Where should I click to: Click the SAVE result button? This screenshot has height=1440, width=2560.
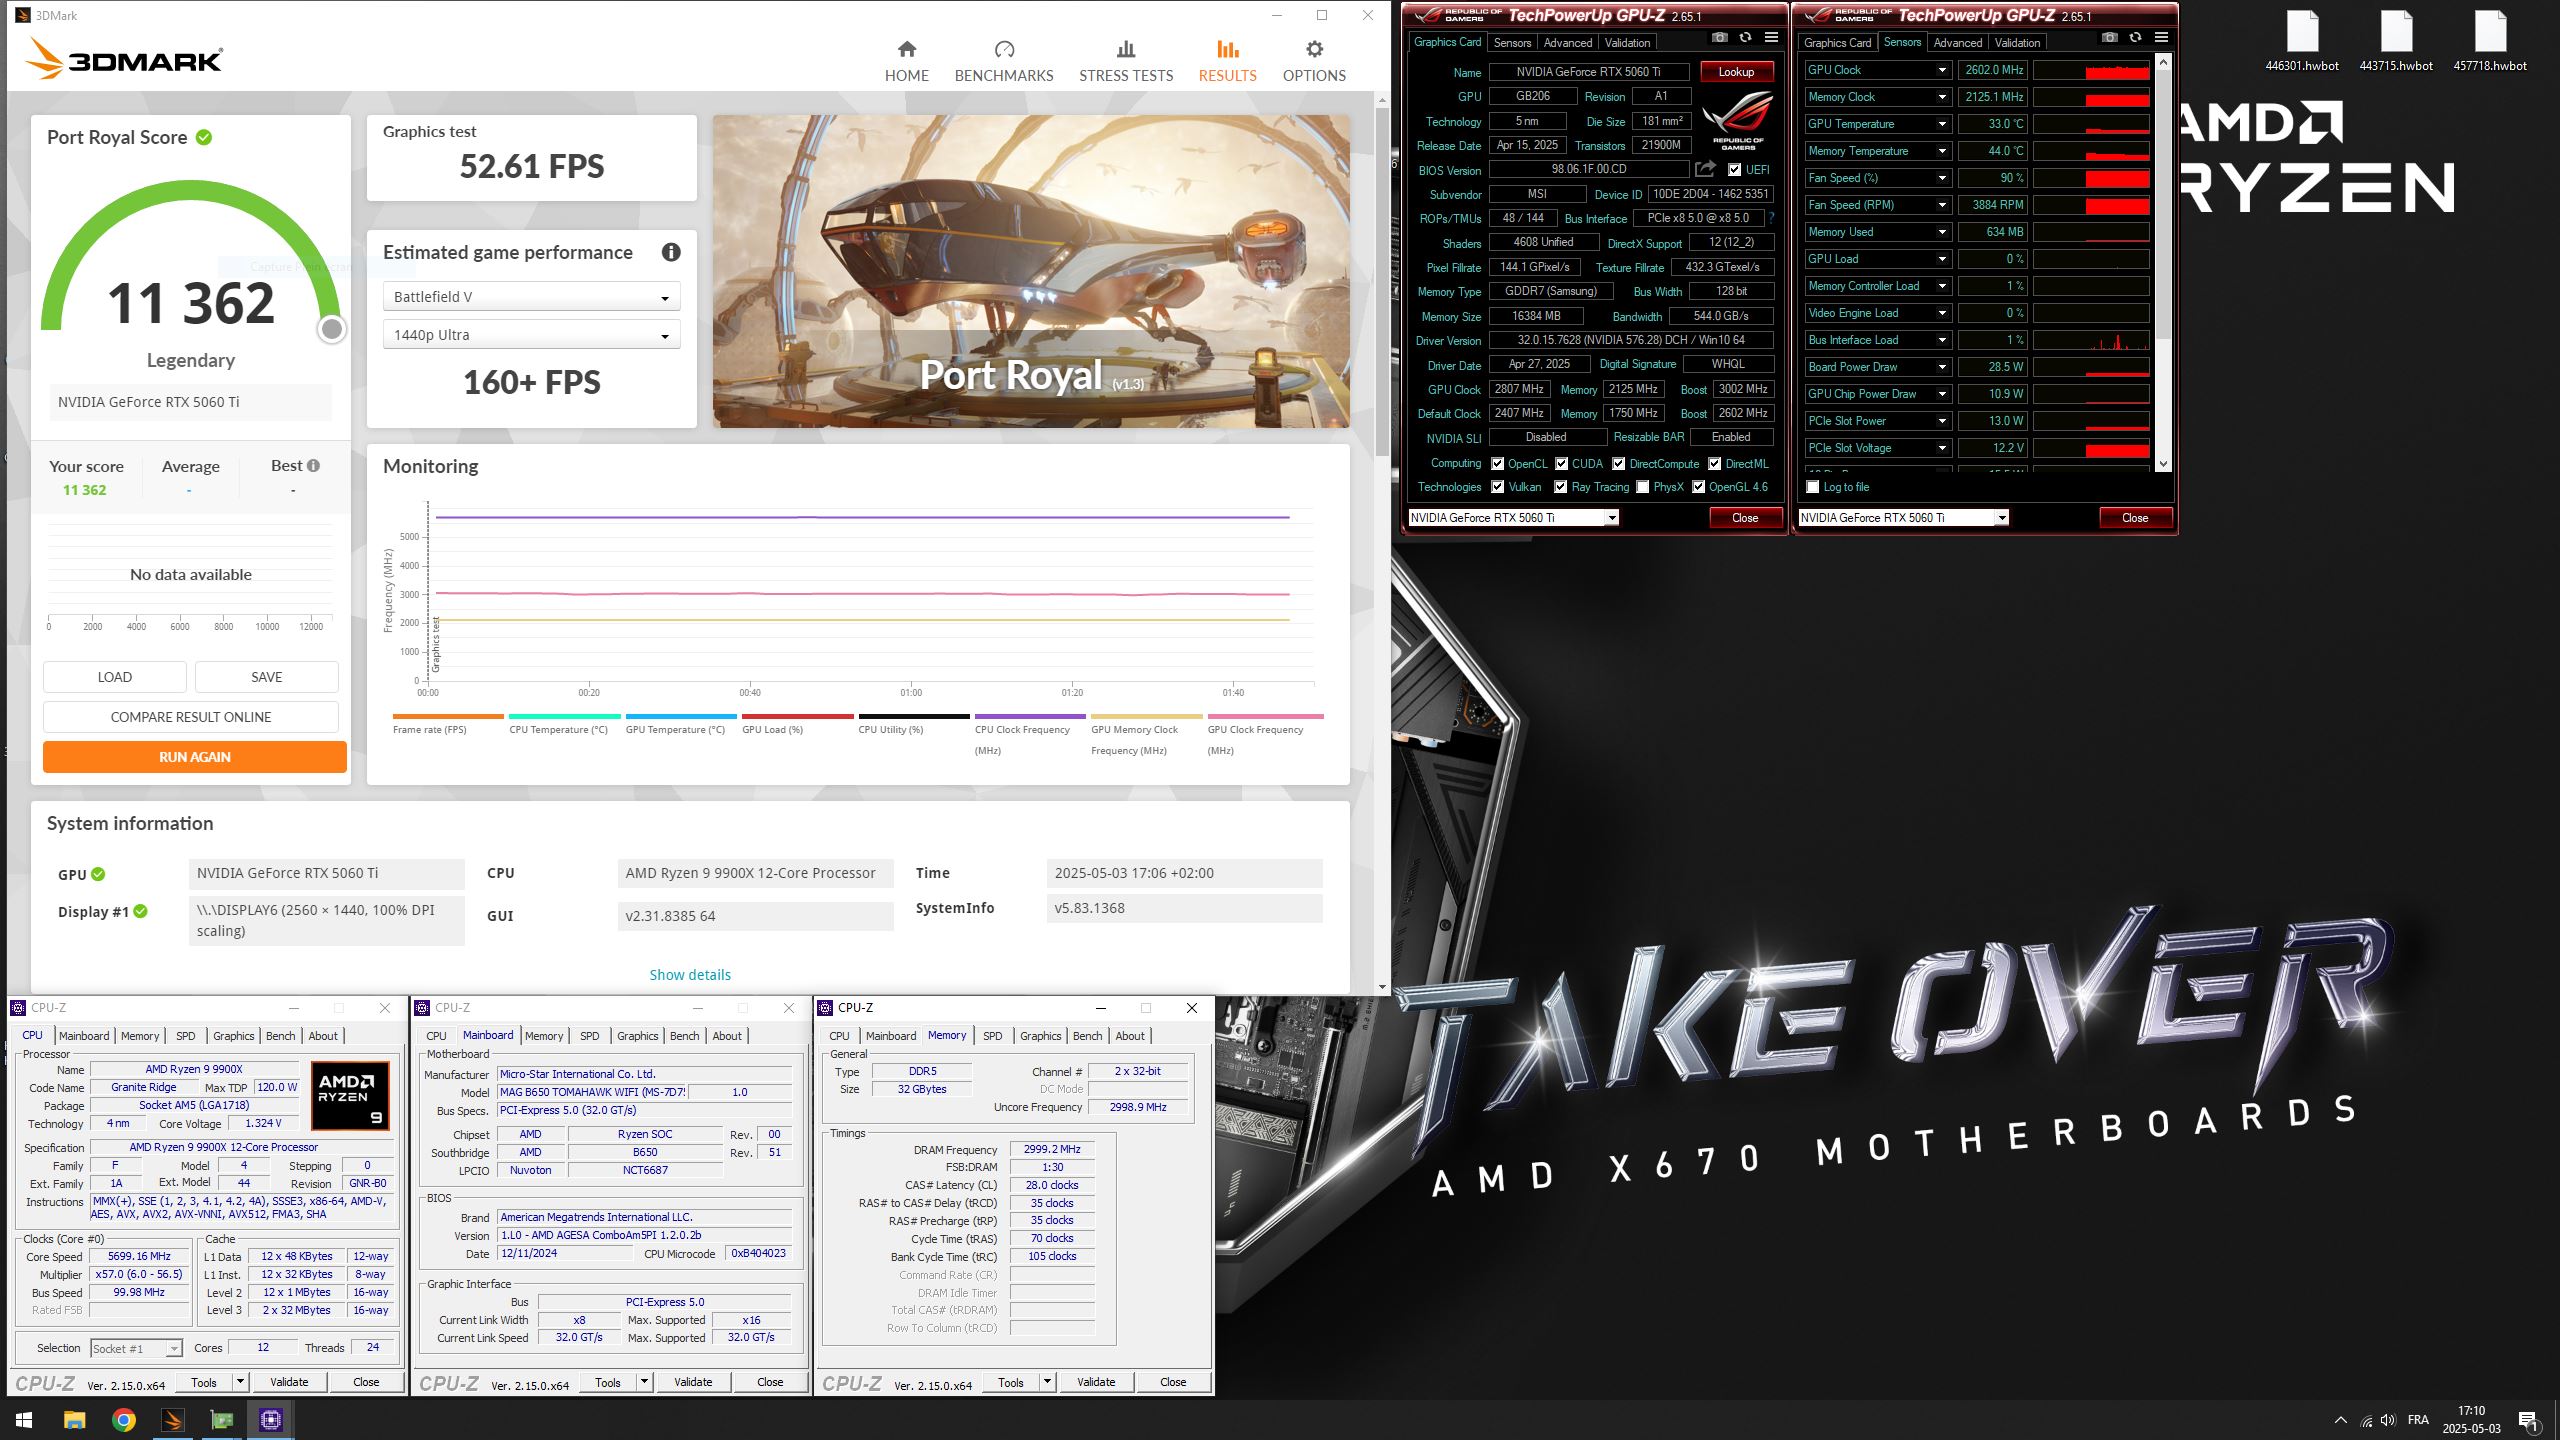(x=267, y=677)
